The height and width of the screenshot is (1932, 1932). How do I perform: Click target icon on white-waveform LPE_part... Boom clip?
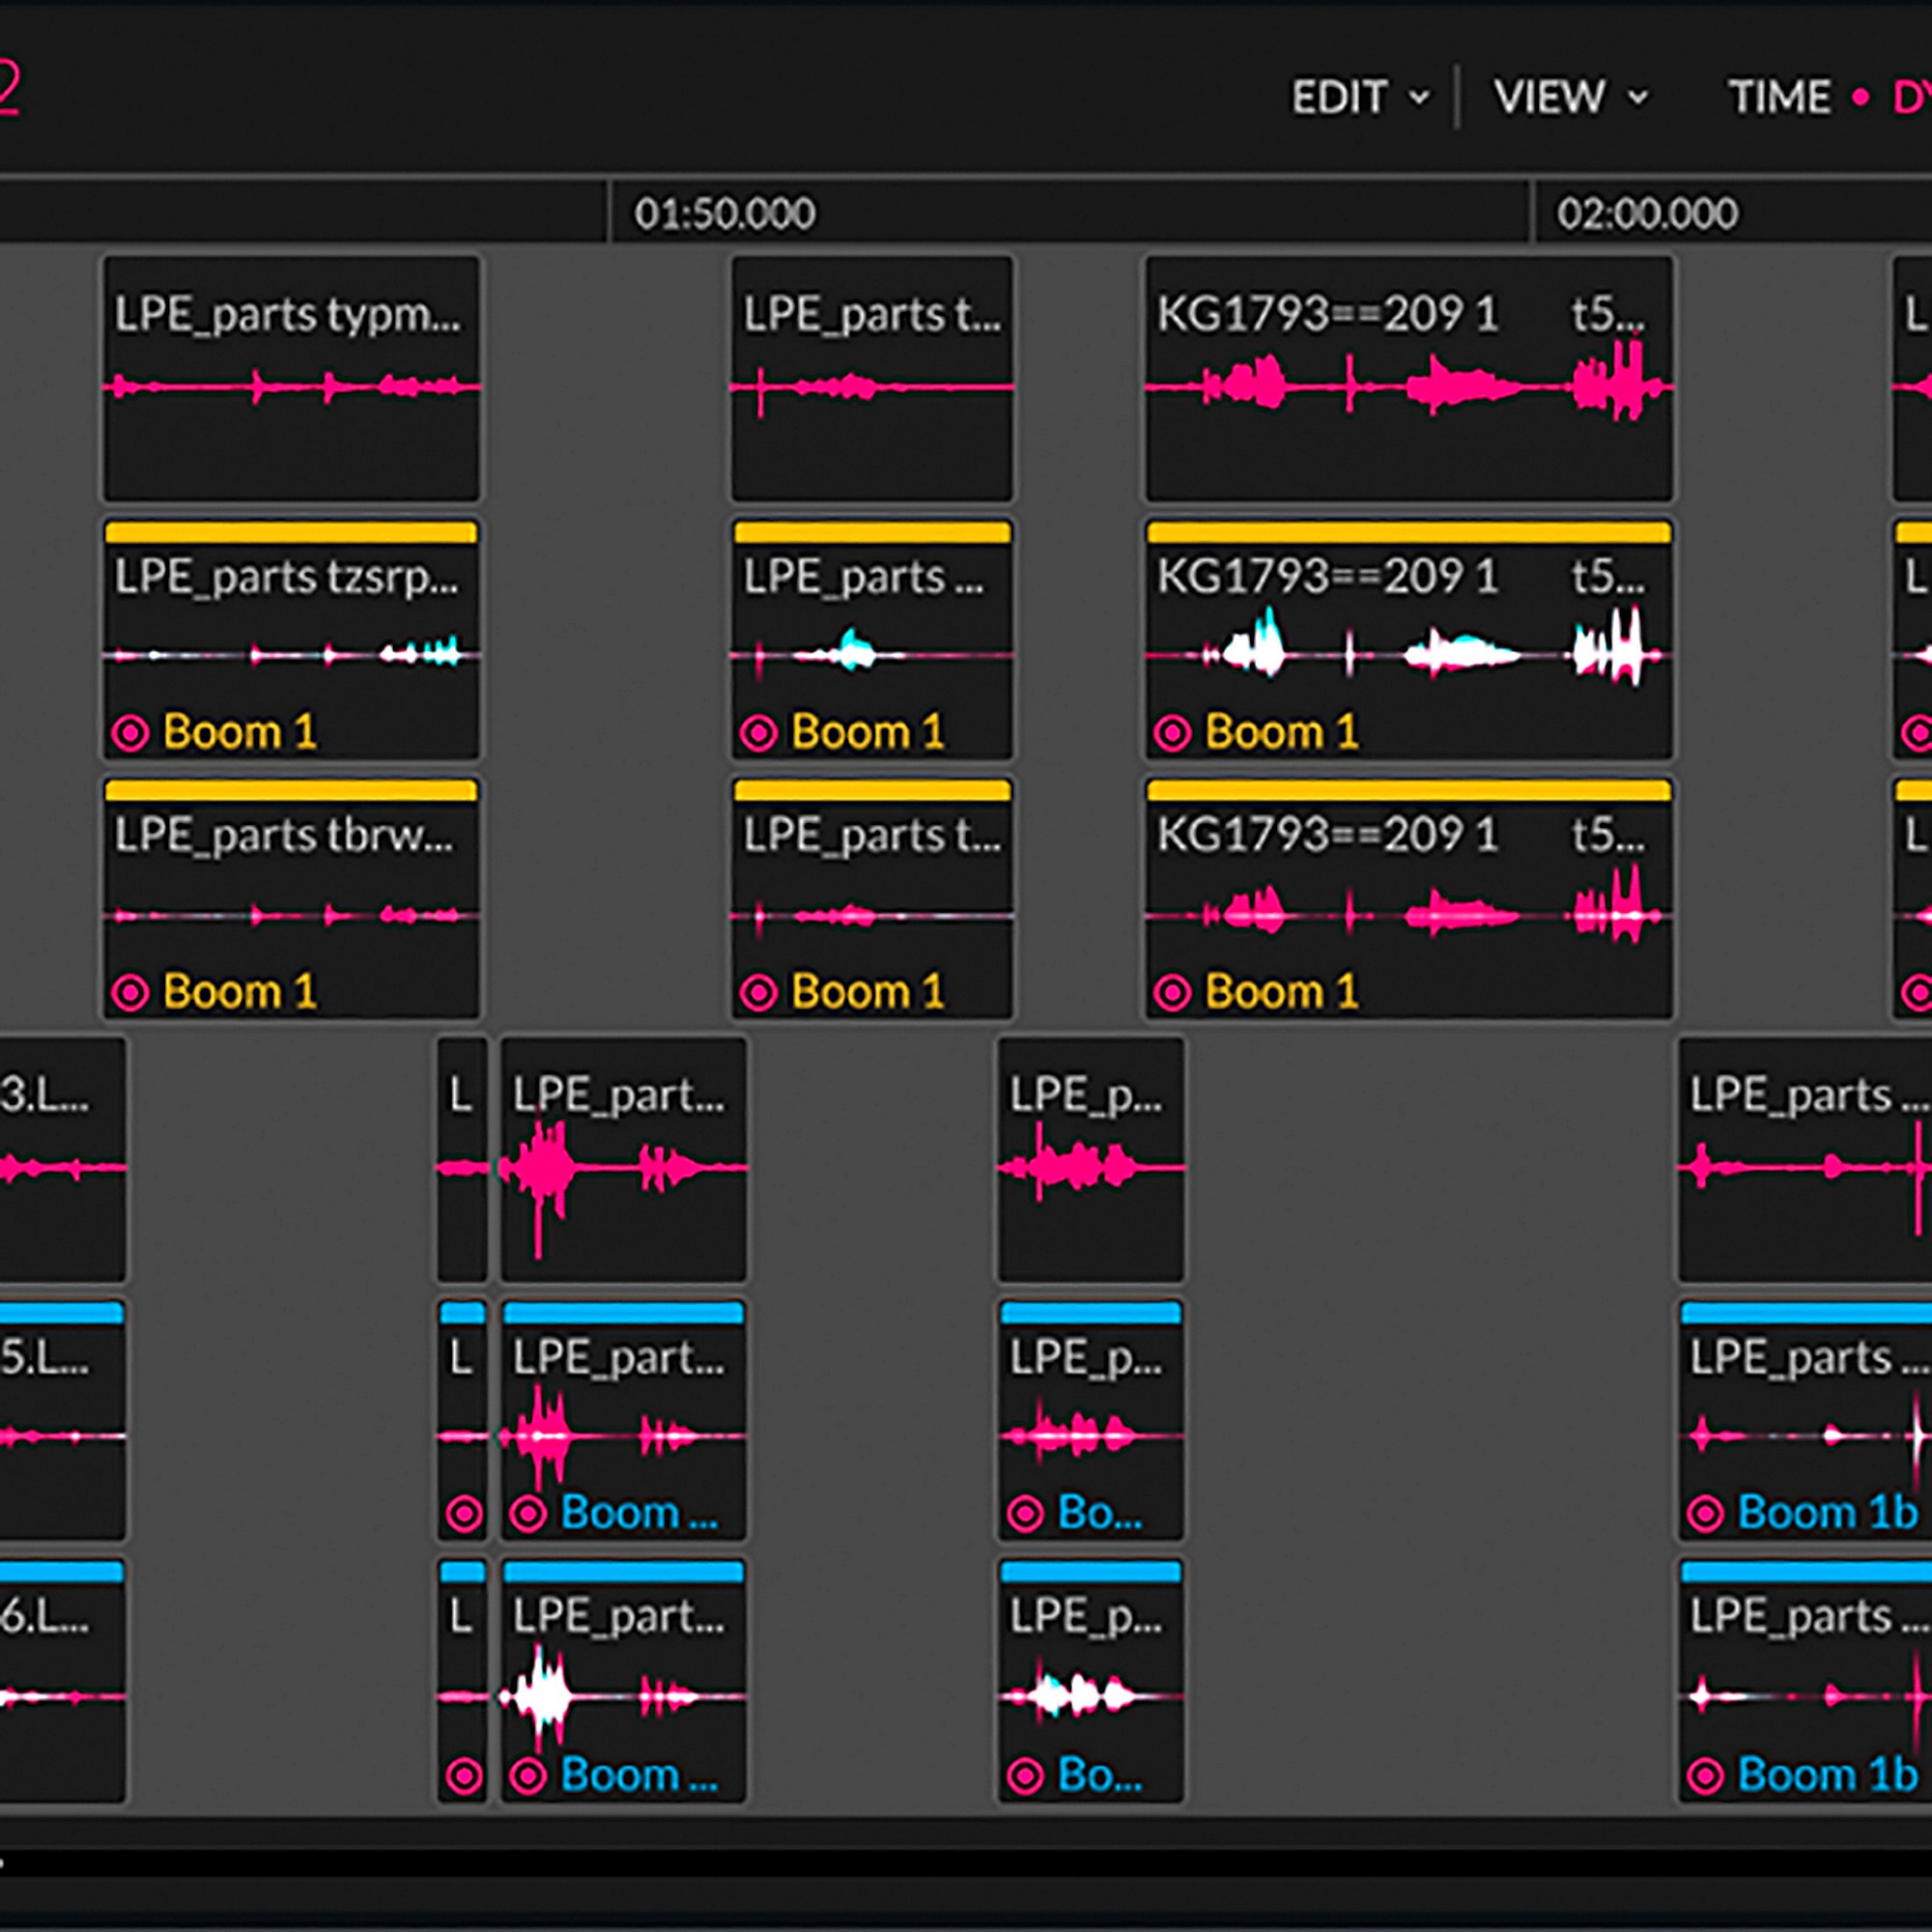[528, 1776]
